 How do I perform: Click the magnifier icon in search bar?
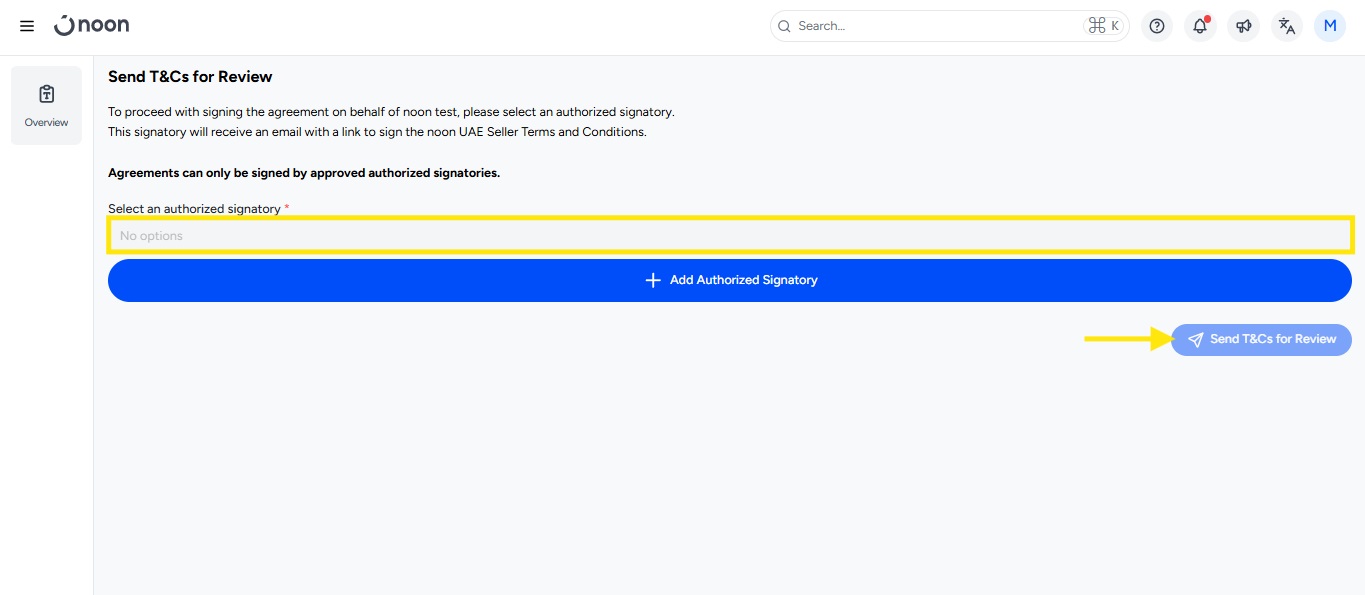784,26
